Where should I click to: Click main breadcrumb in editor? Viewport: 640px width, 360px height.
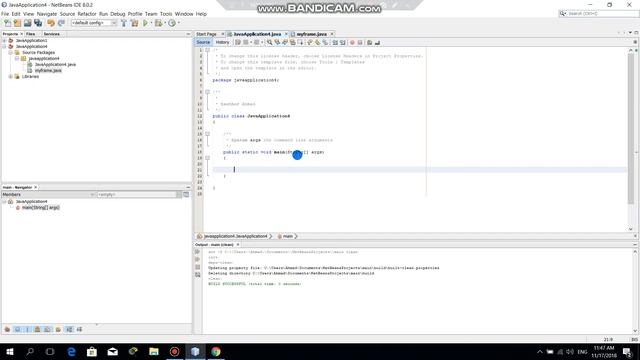[288, 236]
